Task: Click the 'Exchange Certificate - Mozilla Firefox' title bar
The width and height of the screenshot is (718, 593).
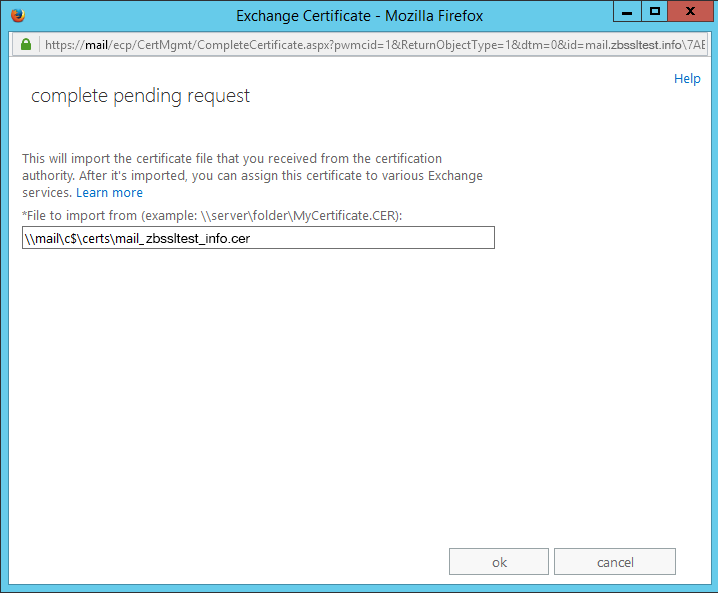Action: pos(359,15)
